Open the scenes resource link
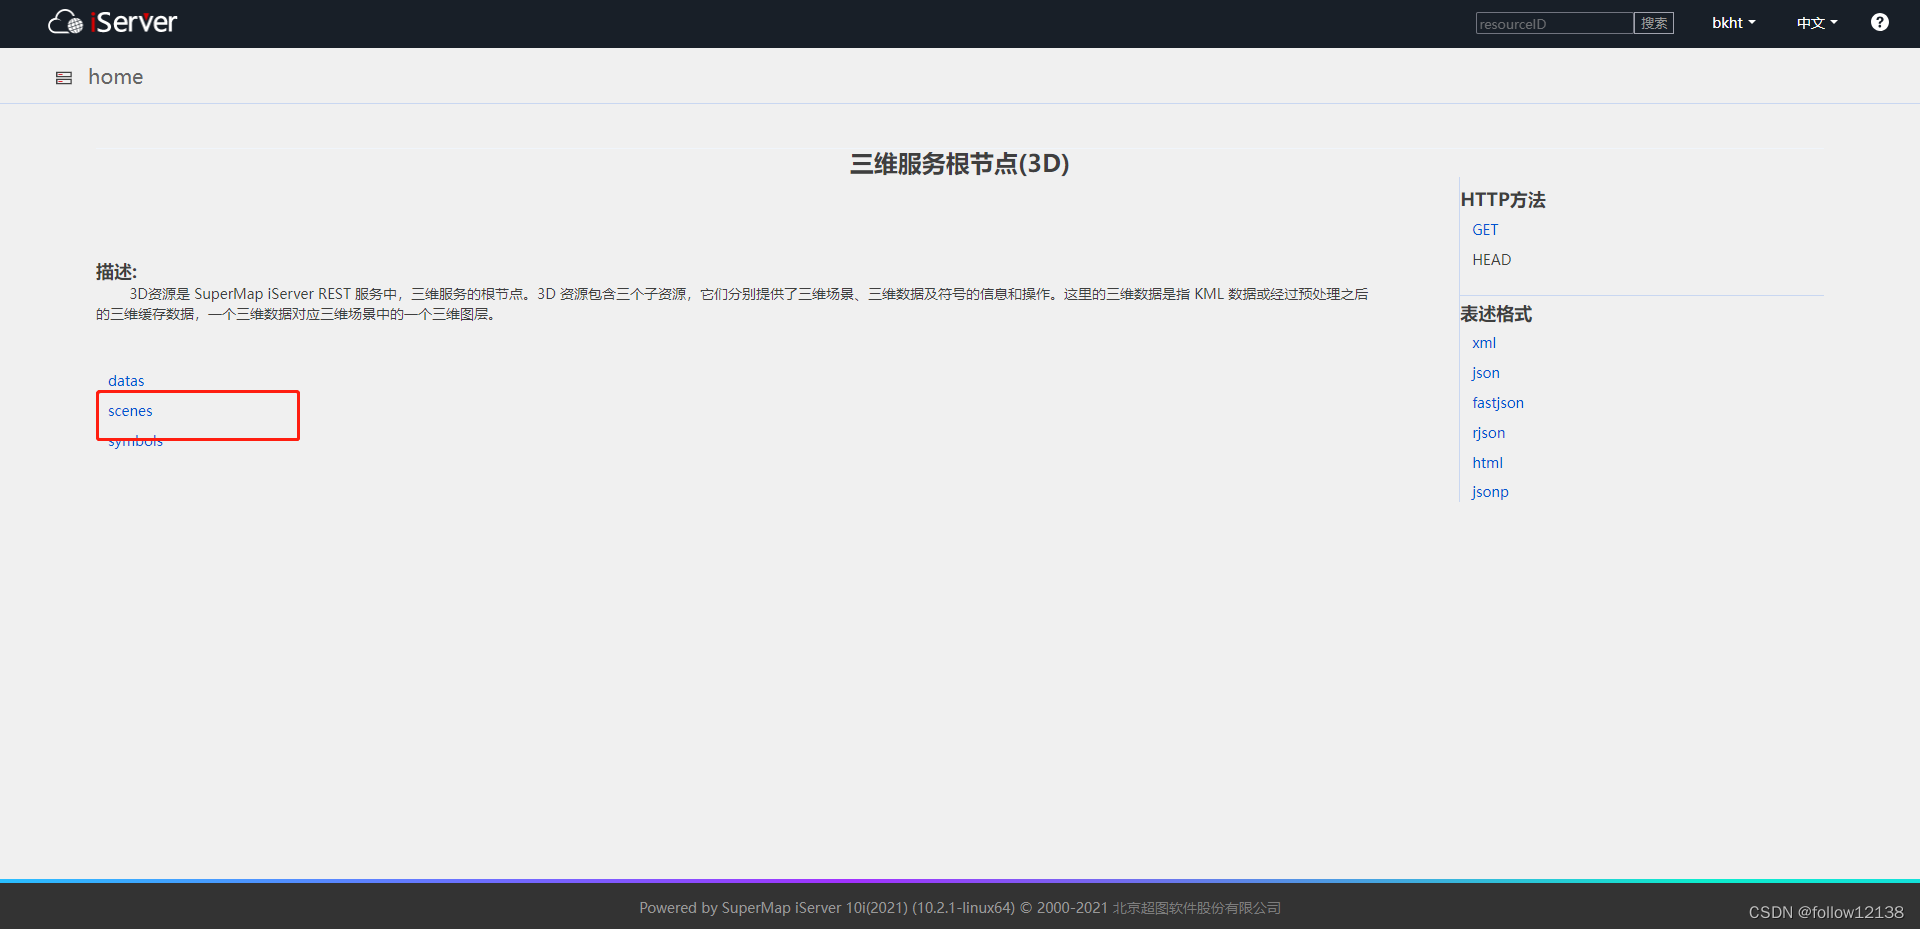1920x929 pixels. (130, 411)
